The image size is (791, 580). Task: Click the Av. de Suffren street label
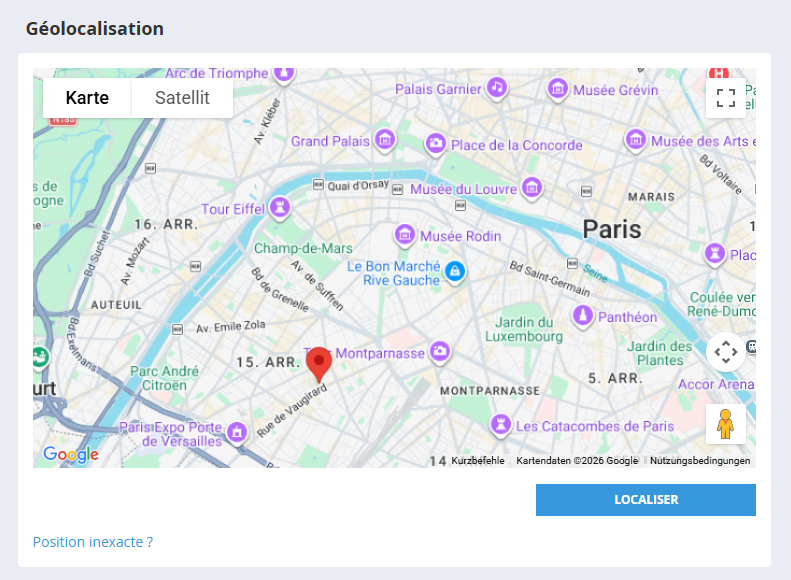pyautogui.click(x=317, y=285)
